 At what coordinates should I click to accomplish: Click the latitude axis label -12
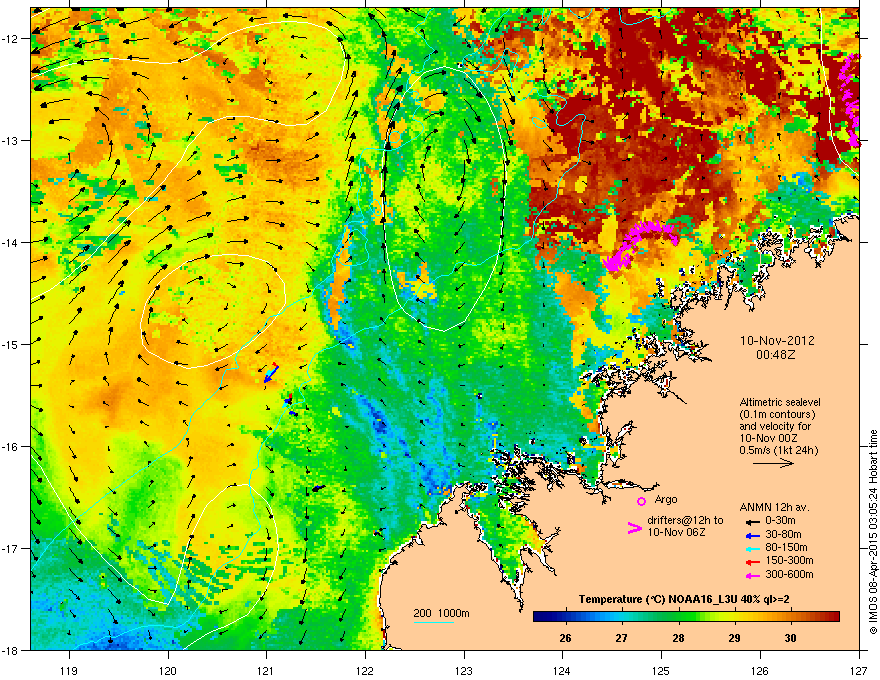point(11,39)
